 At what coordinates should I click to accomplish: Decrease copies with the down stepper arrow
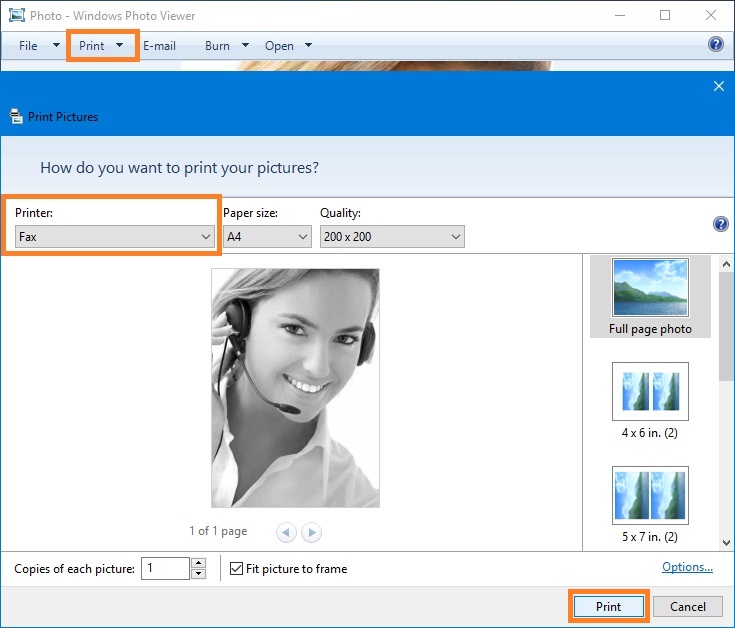pos(199,574)
